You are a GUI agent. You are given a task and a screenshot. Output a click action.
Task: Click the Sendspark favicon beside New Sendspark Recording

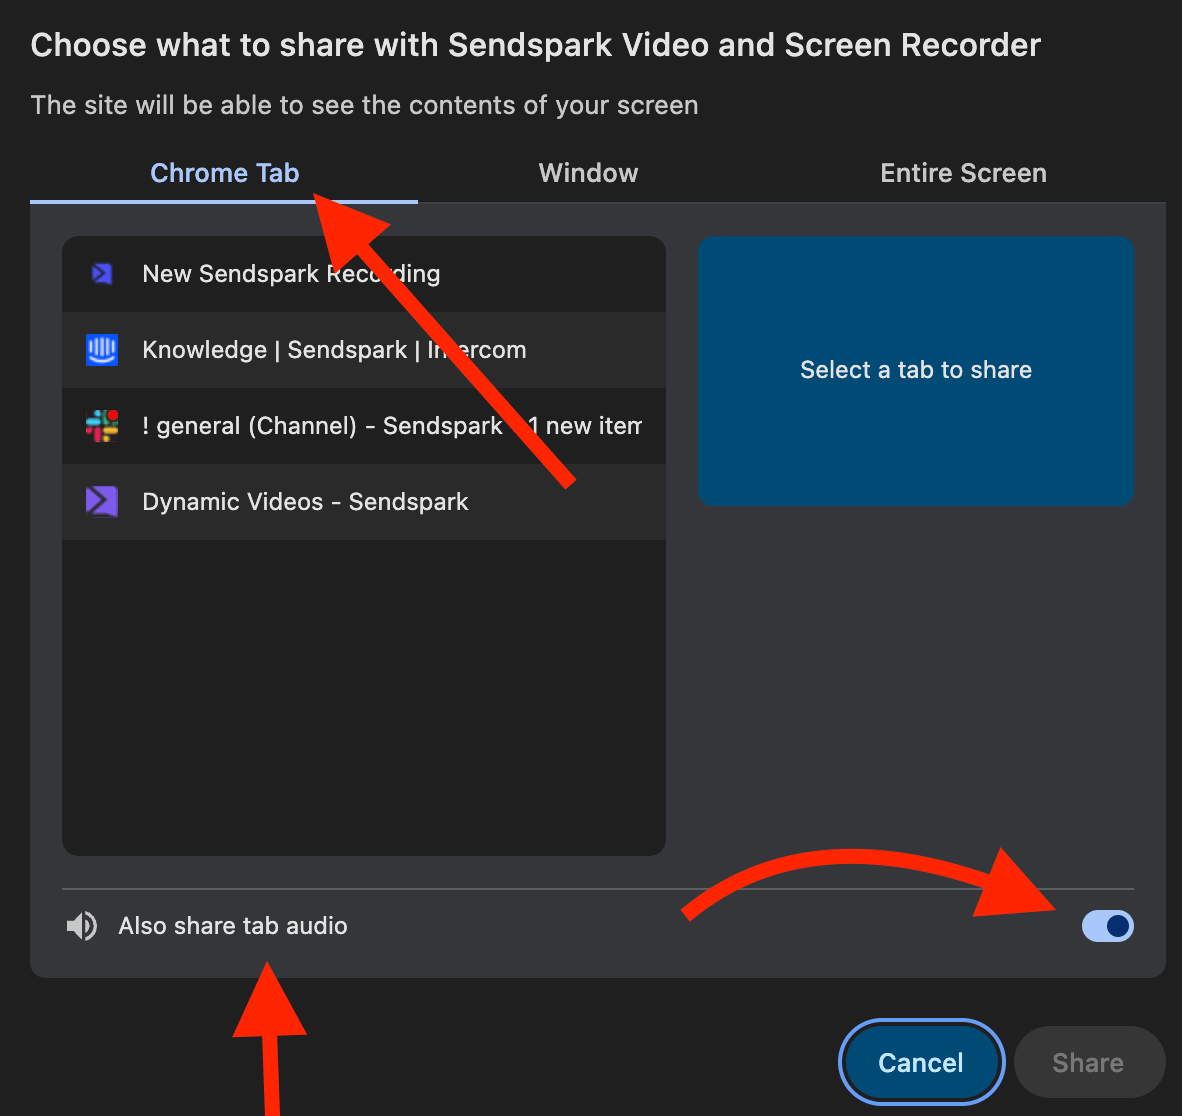[x=102, y=274]
